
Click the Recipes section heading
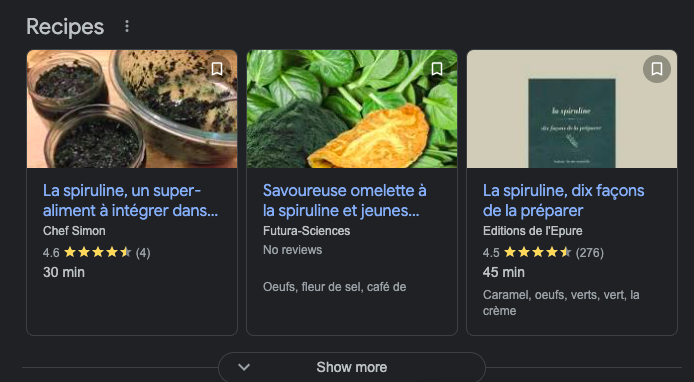(x=65, y=27)
